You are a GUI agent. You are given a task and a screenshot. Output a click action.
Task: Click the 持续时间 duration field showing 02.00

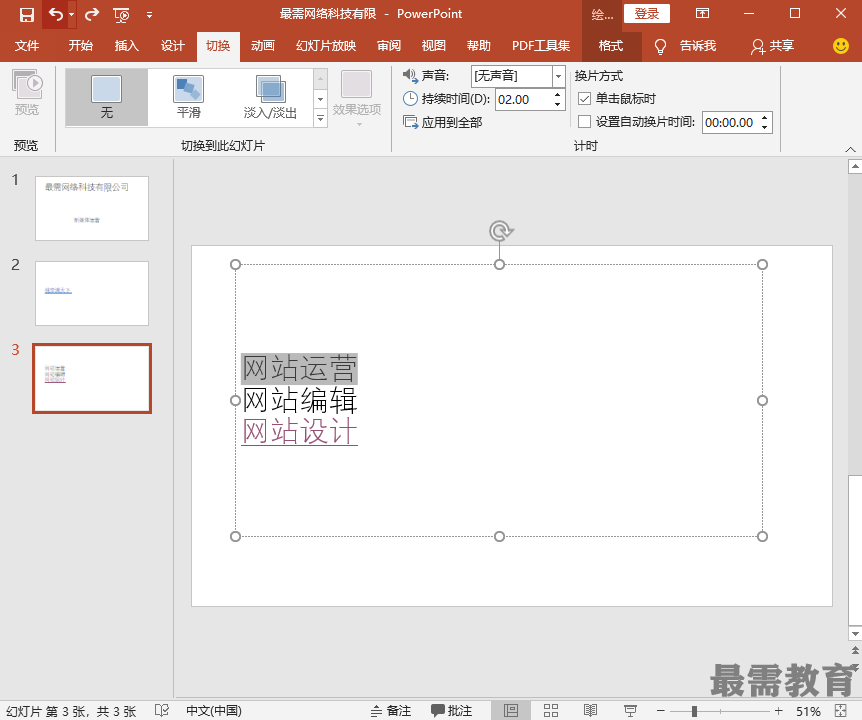point(522,99)
